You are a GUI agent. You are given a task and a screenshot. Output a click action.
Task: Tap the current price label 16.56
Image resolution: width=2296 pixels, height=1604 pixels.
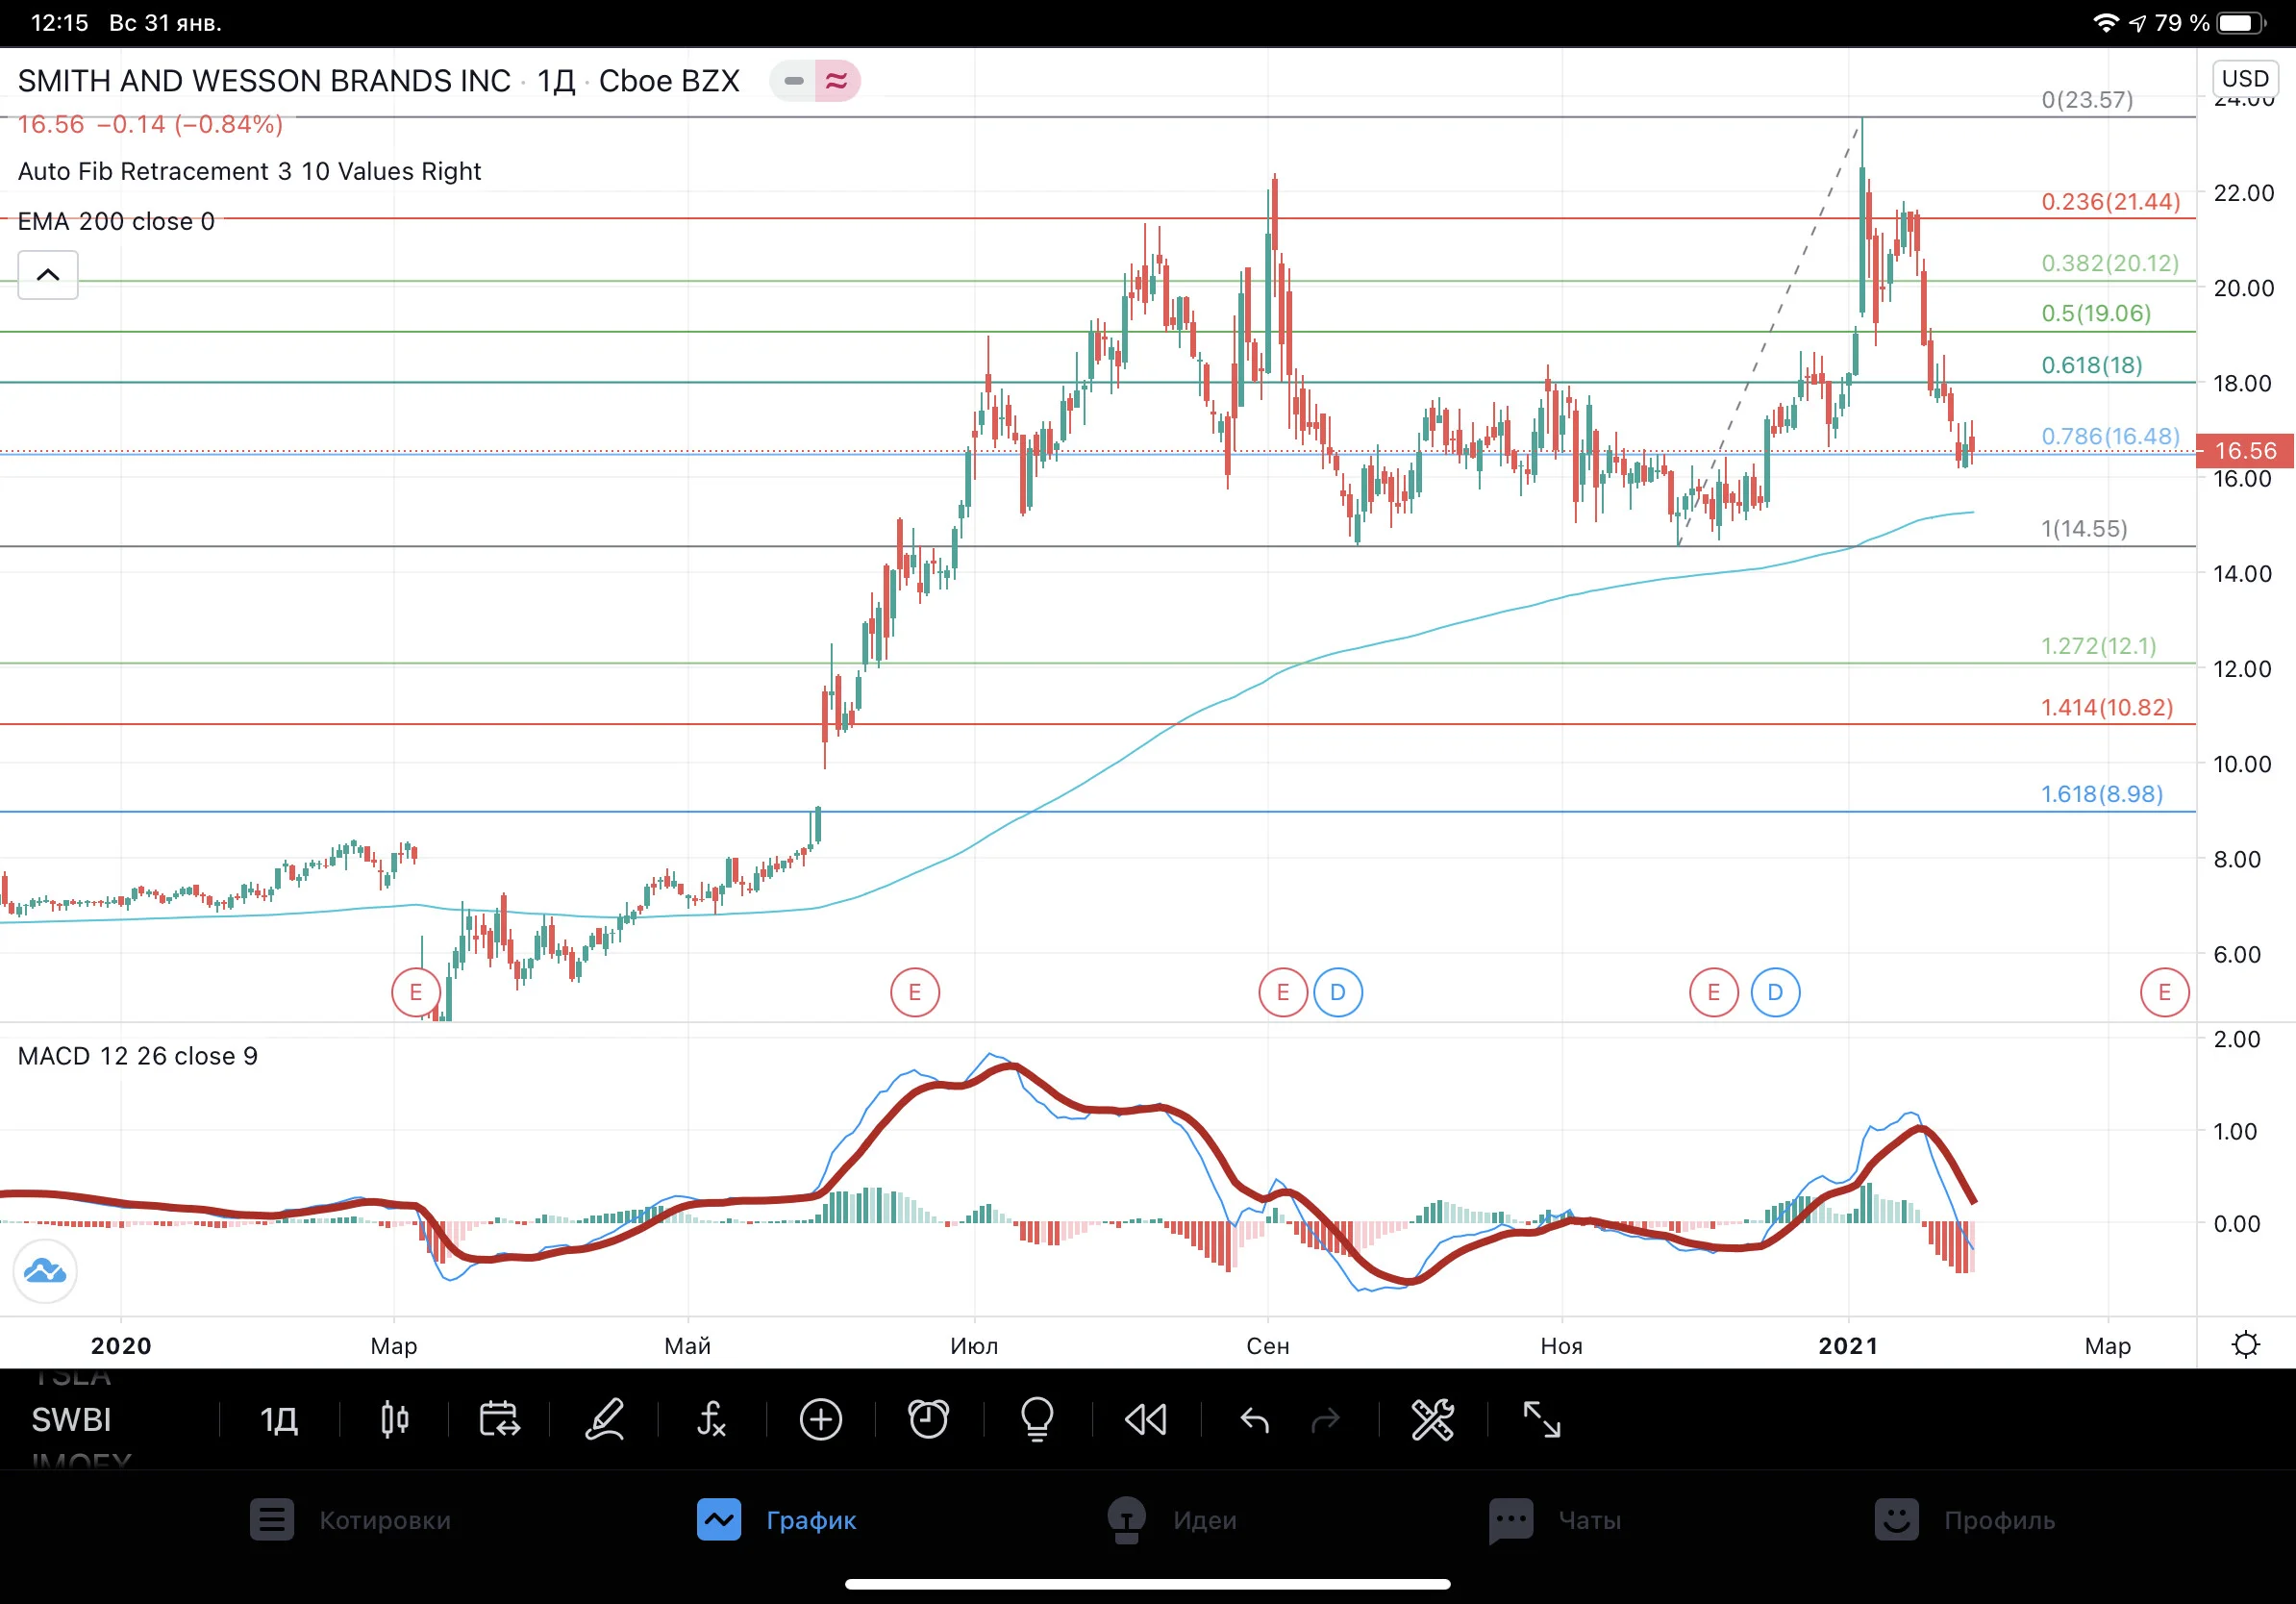tap(2245, 451)
